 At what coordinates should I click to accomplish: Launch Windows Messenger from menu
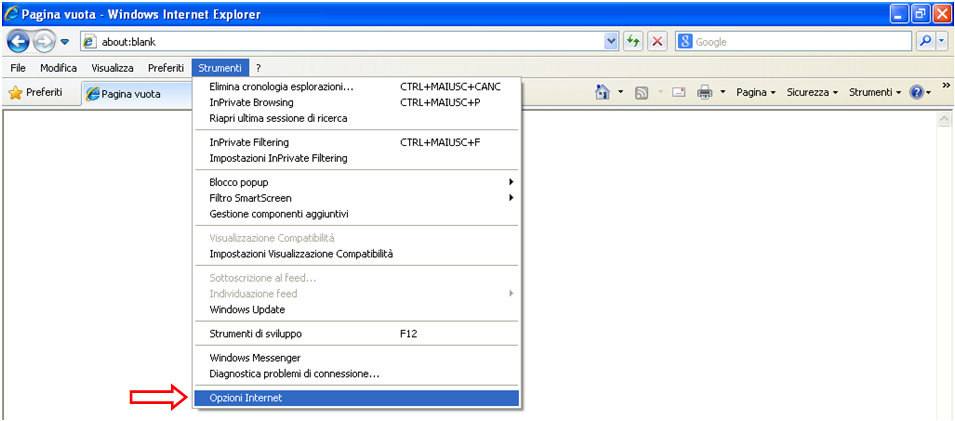[x=356, y=358]
